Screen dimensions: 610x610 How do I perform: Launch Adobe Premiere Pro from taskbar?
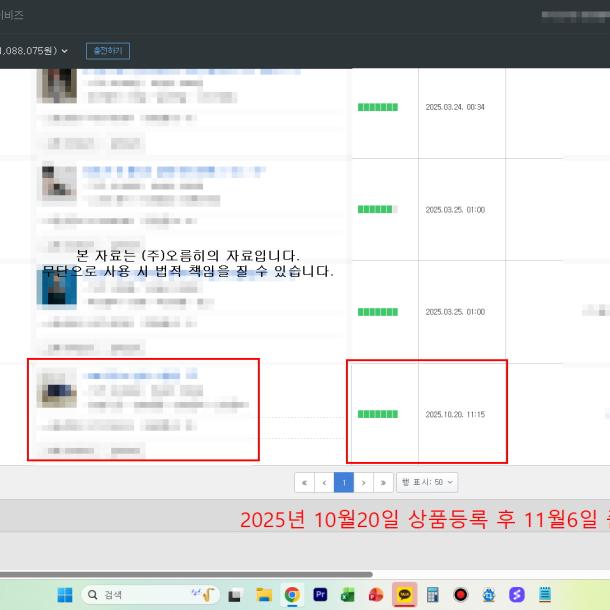pyautogui.click(x=320, y=594)
